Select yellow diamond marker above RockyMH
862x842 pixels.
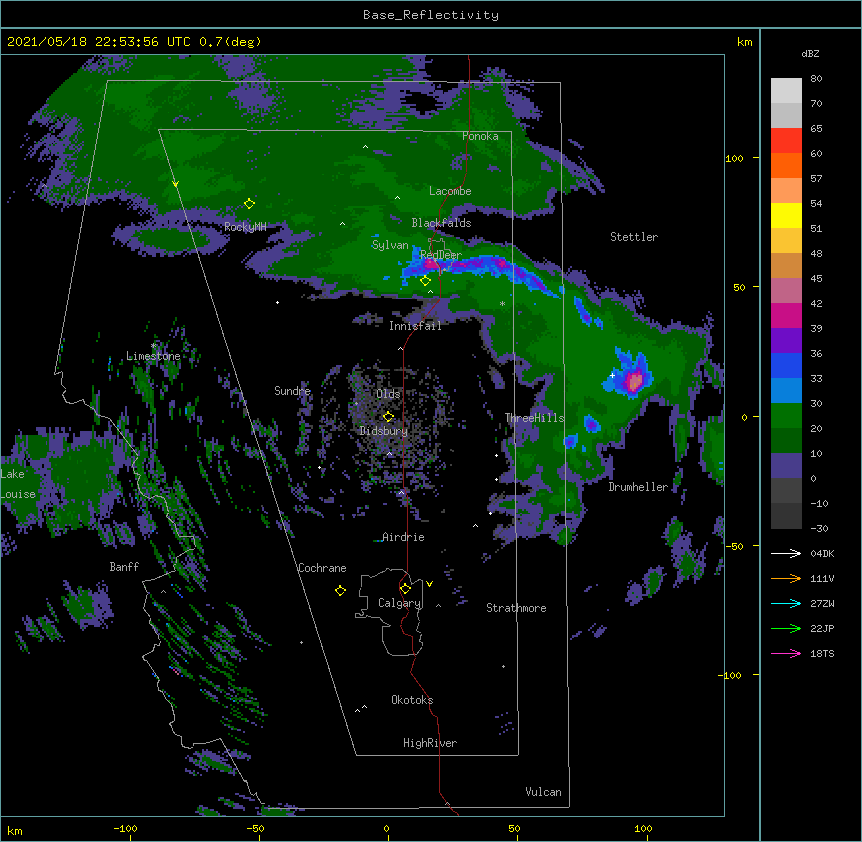pos(249,204)
